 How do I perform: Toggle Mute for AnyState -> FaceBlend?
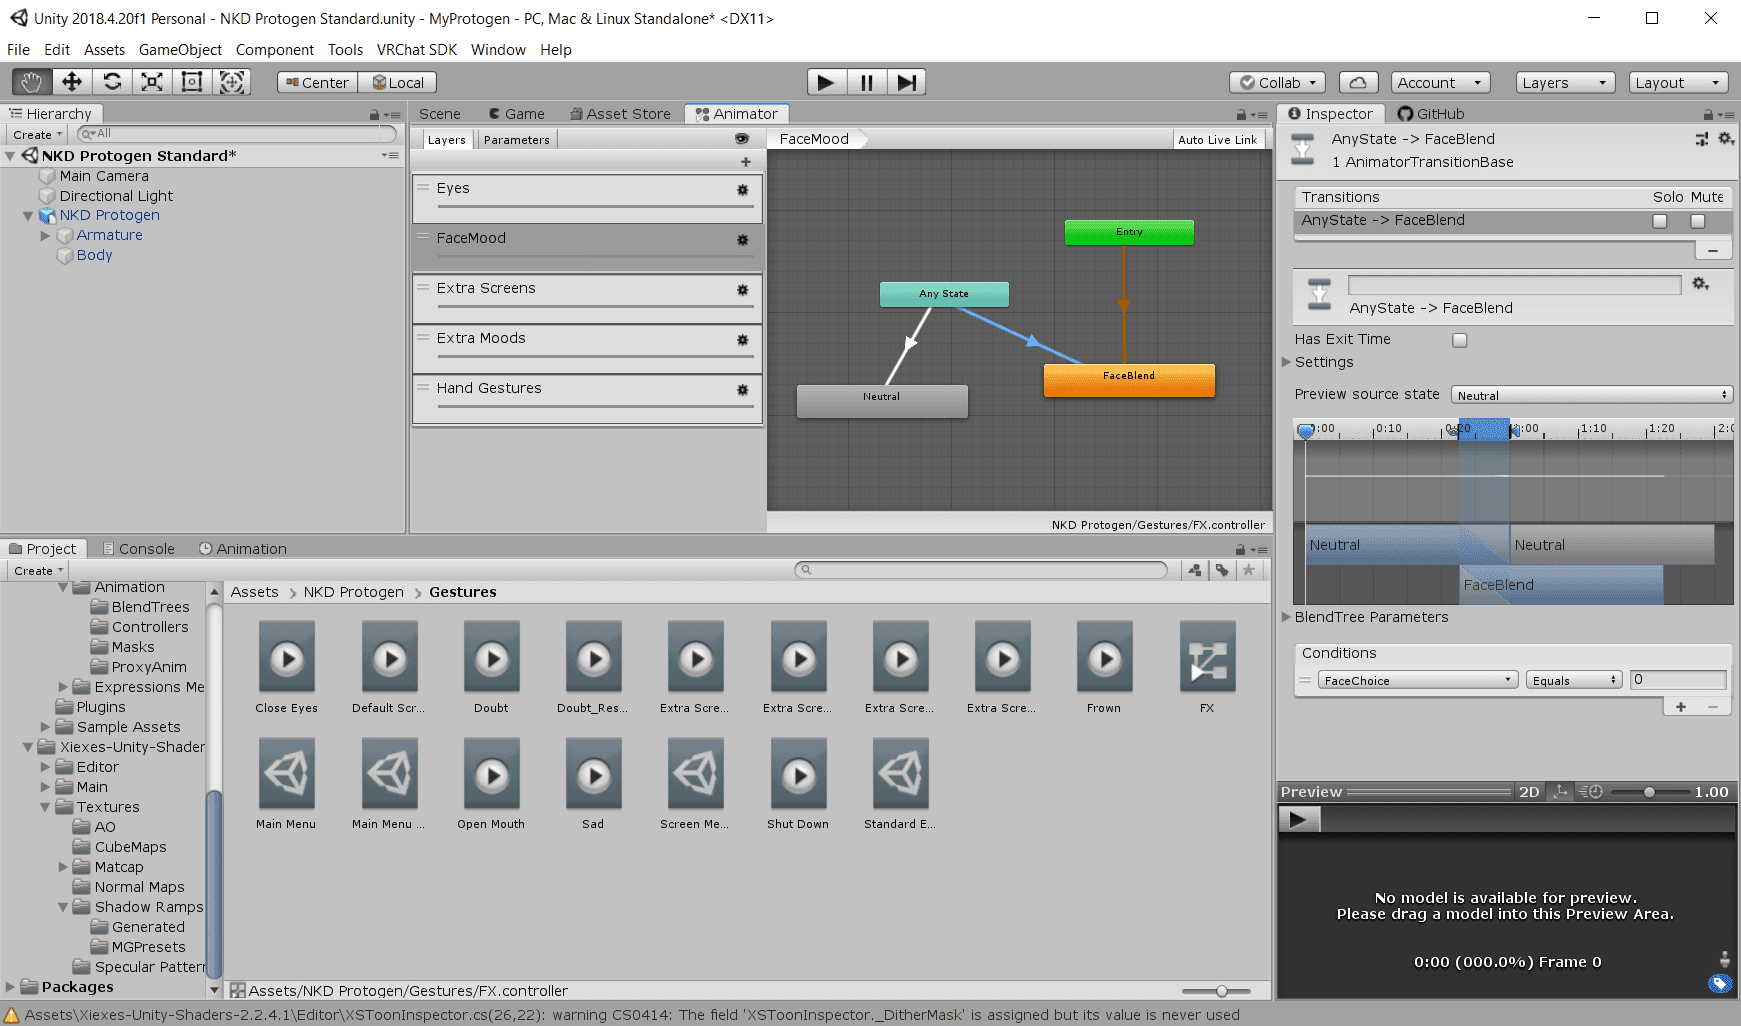pyautogui.click(x=1697, y=221)
